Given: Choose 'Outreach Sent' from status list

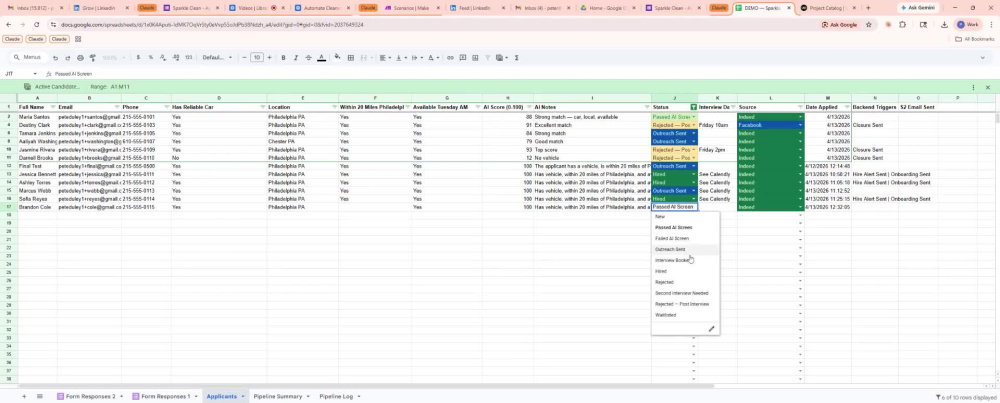Looking at the screenshot, I should (x=670, y=249).
